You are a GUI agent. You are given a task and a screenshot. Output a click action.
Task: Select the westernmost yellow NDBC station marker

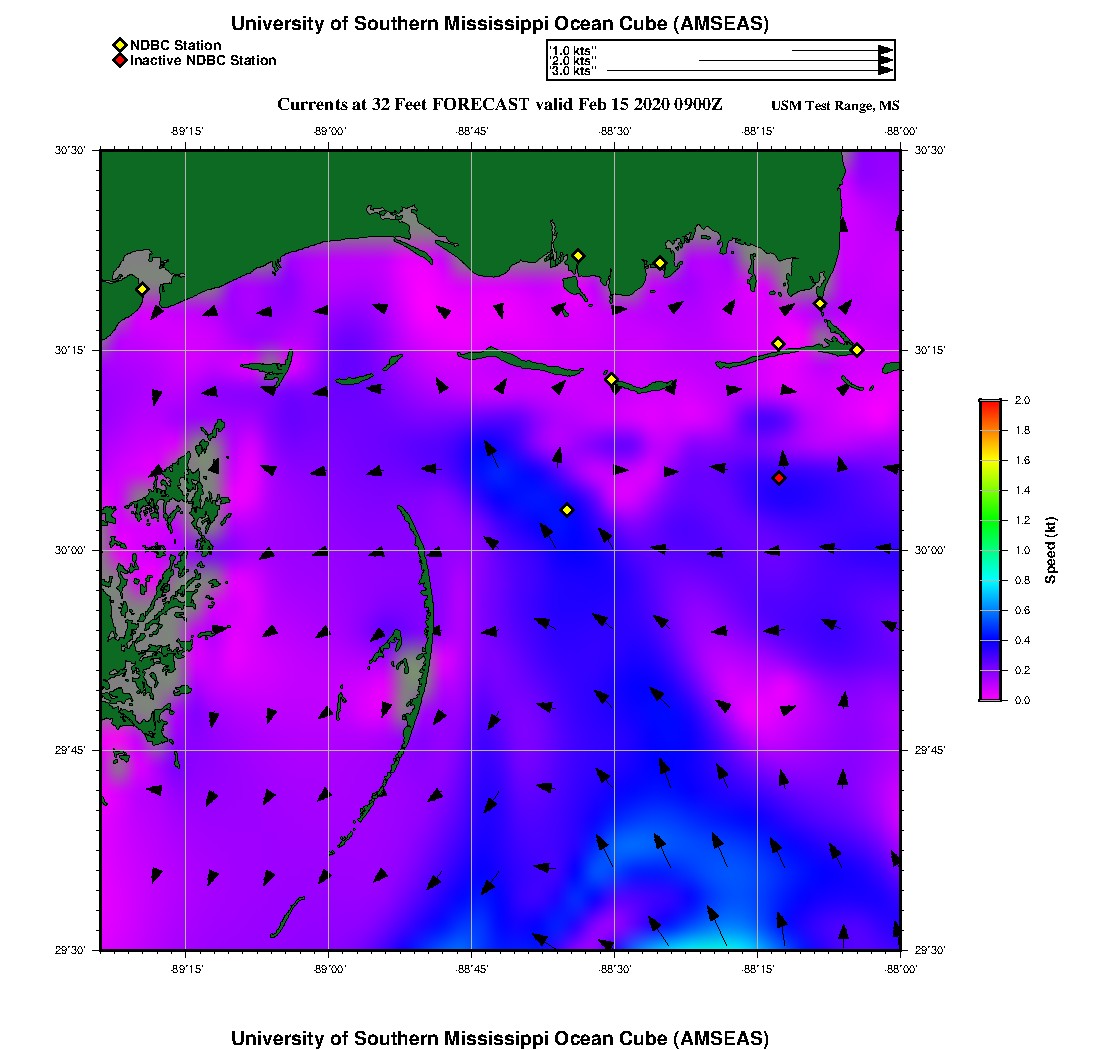142,289
